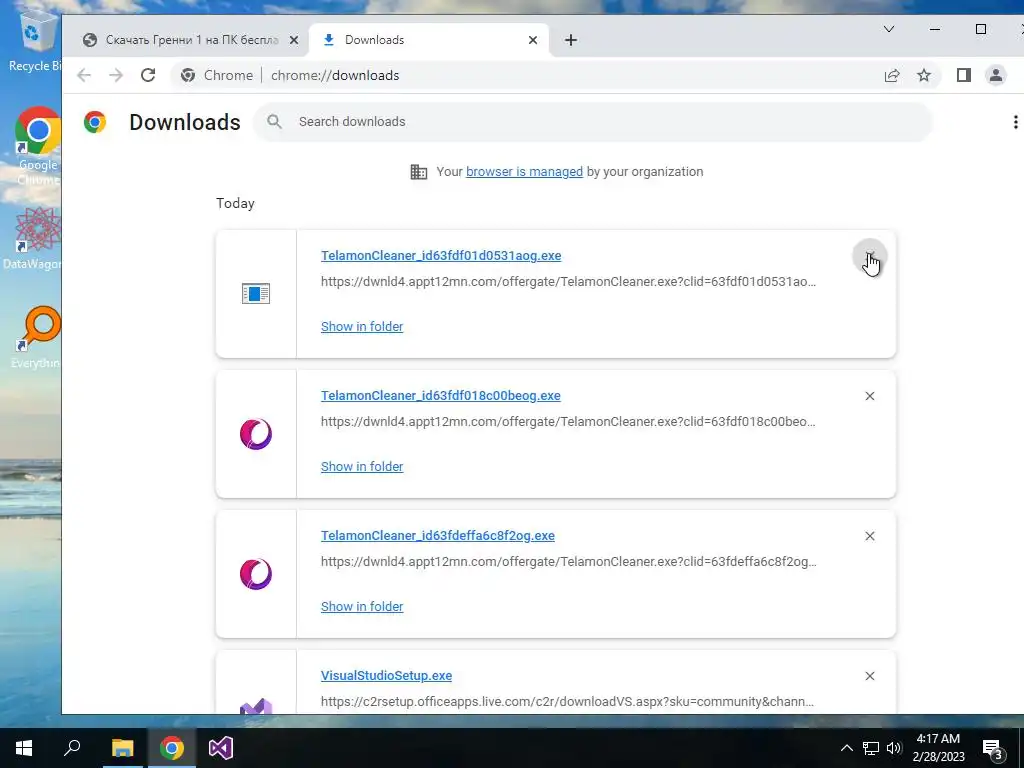This screenshot has width=1024, height=768.
Task: Reload the downloads page
Action: pos(148,75)
